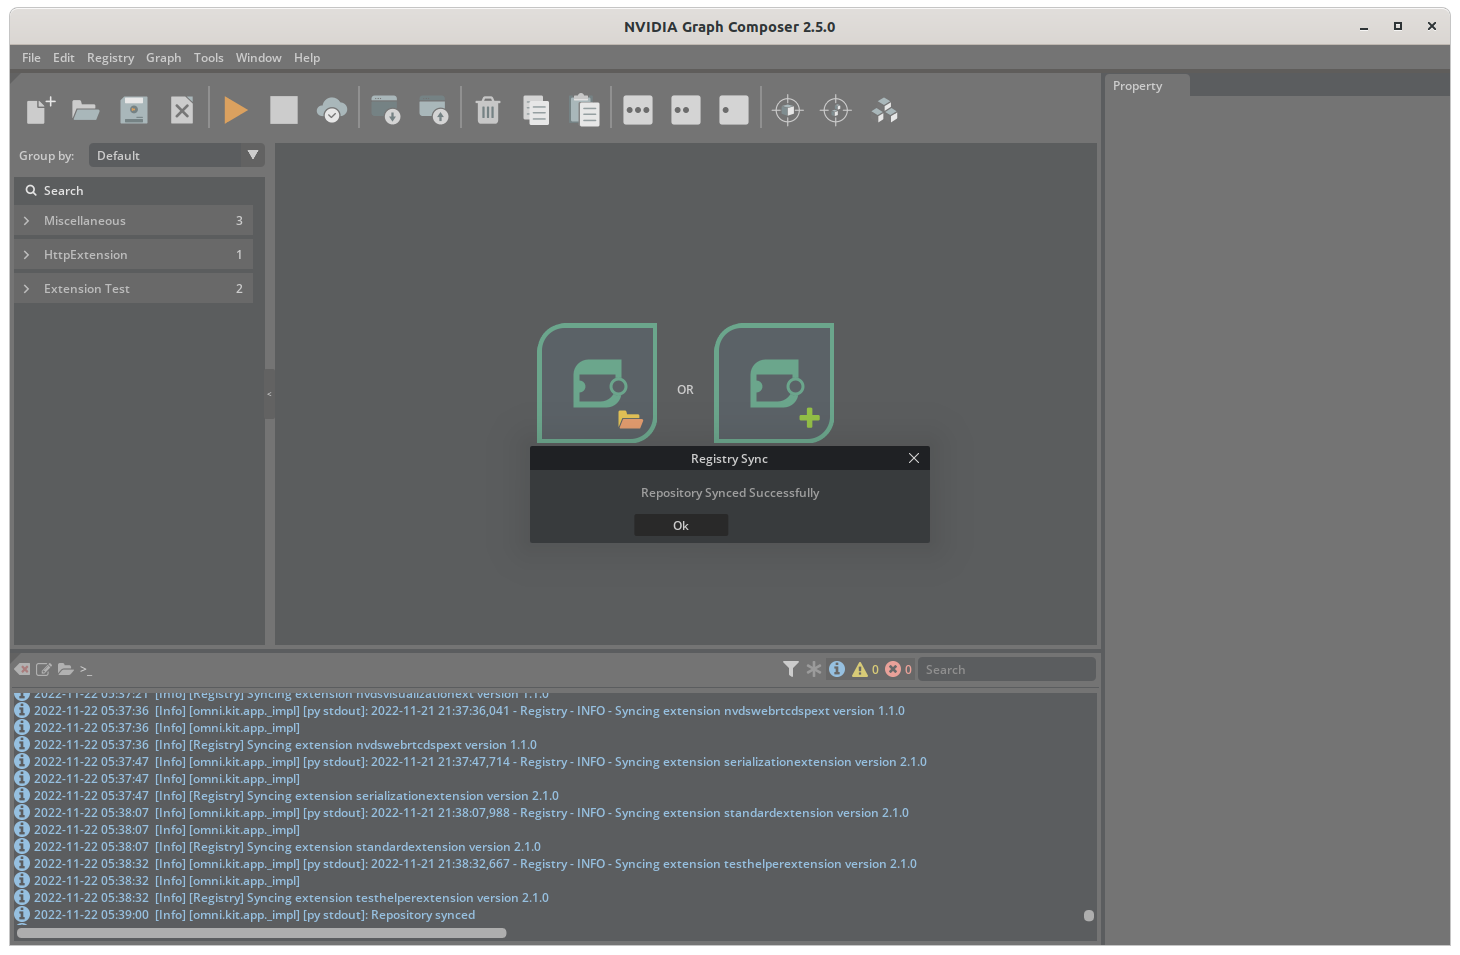Click the create new graph tile with plus

[774, 383]
